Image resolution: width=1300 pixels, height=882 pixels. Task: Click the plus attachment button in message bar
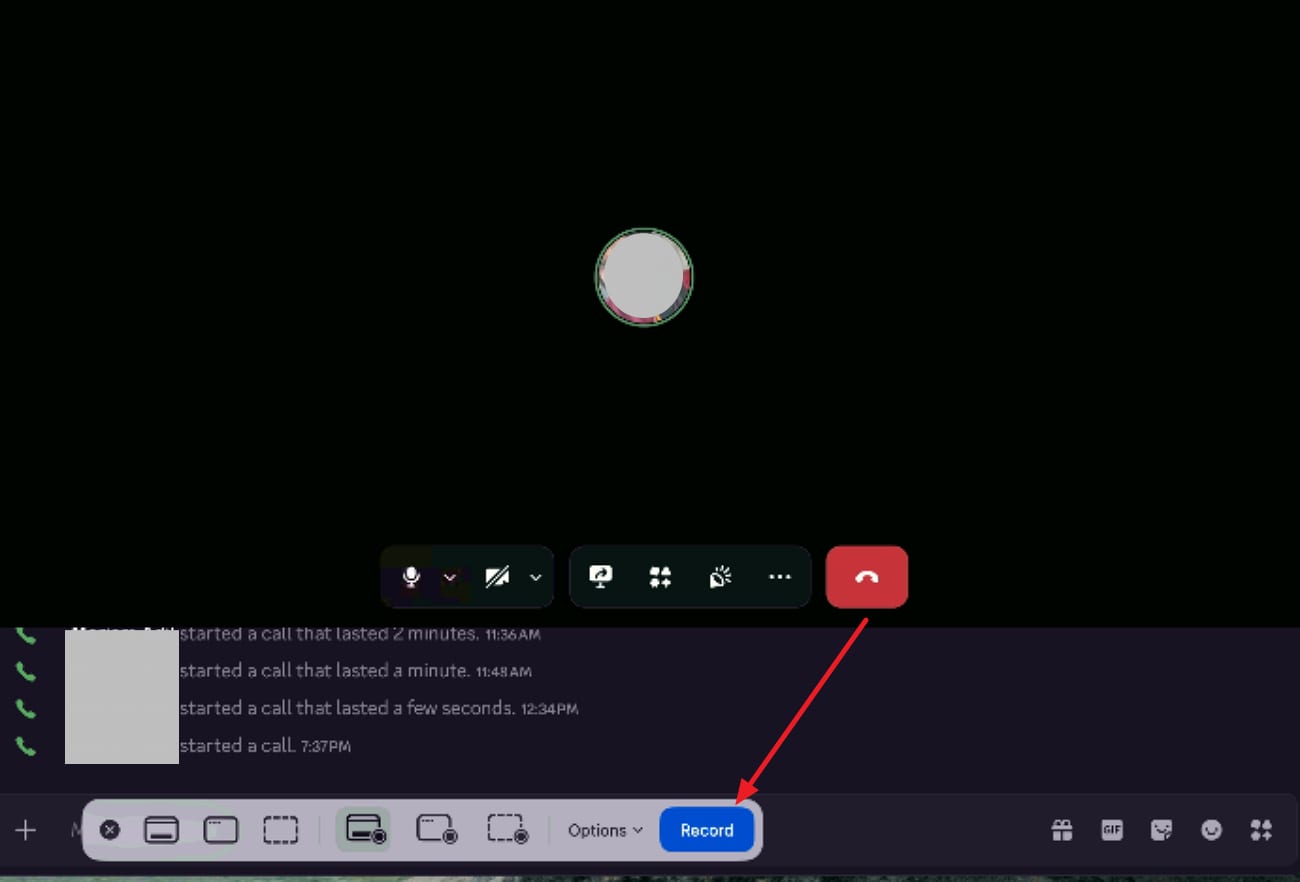[x=26, y=830]
